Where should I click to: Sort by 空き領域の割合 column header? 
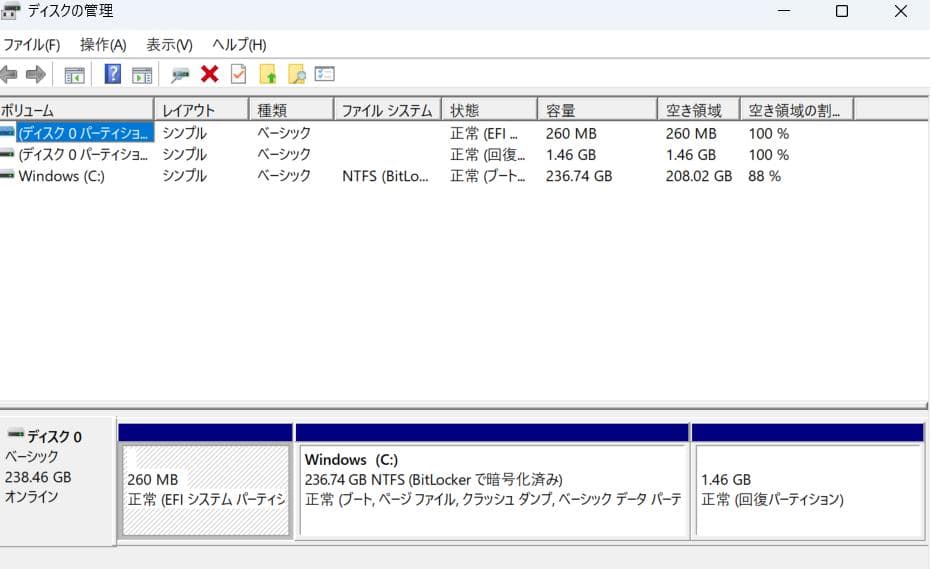[796, 110]
